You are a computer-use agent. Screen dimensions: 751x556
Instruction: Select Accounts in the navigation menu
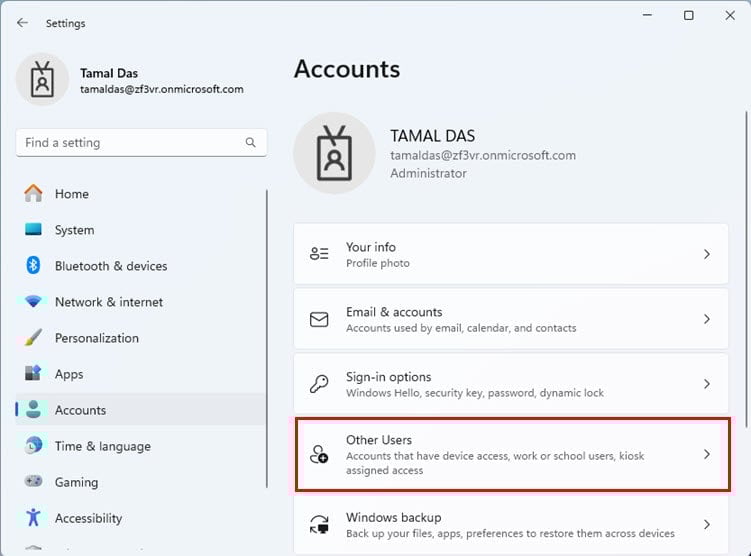click(x=80, y=410)
